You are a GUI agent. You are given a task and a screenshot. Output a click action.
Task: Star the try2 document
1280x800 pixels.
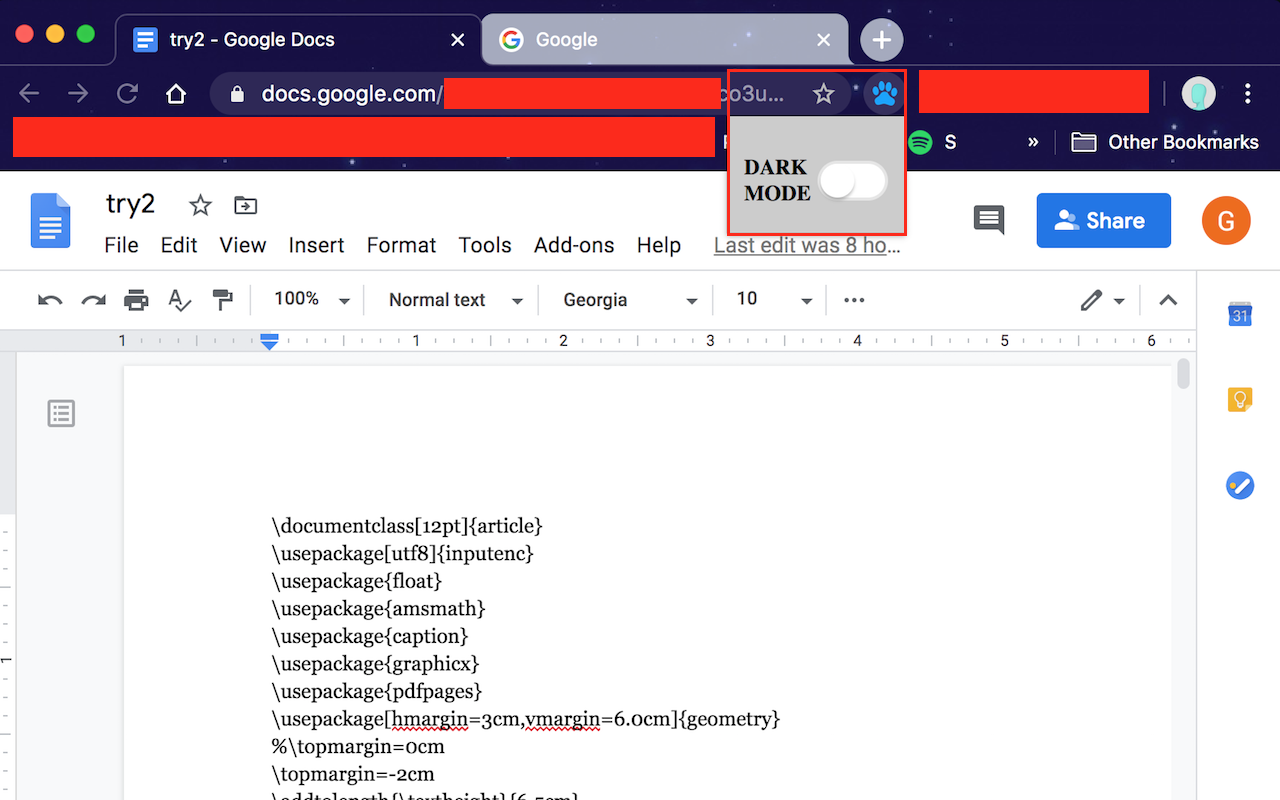[x=199, y=204]
